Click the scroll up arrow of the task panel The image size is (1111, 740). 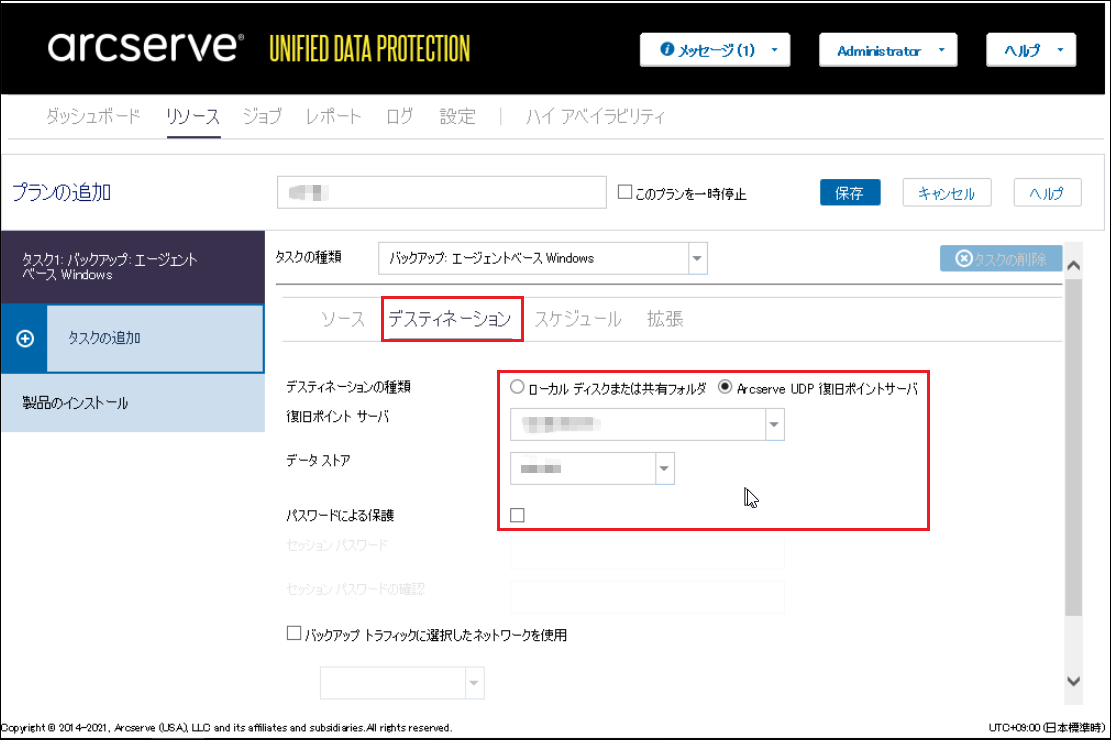1073,266
